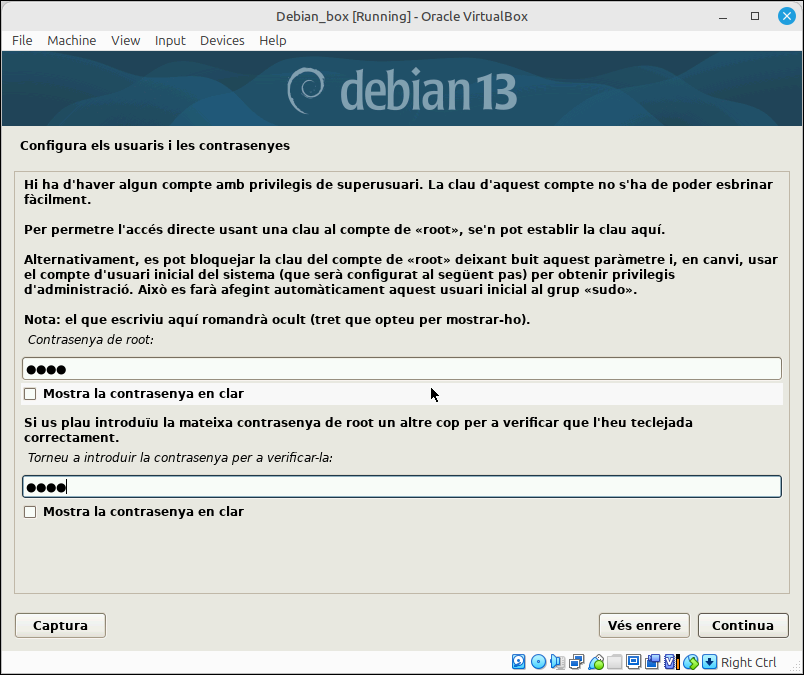Click the paragraph starting 'Nota: el que escriviu'
The width and height of the screenshot is (804, 675).
click(x=277, y=320)
